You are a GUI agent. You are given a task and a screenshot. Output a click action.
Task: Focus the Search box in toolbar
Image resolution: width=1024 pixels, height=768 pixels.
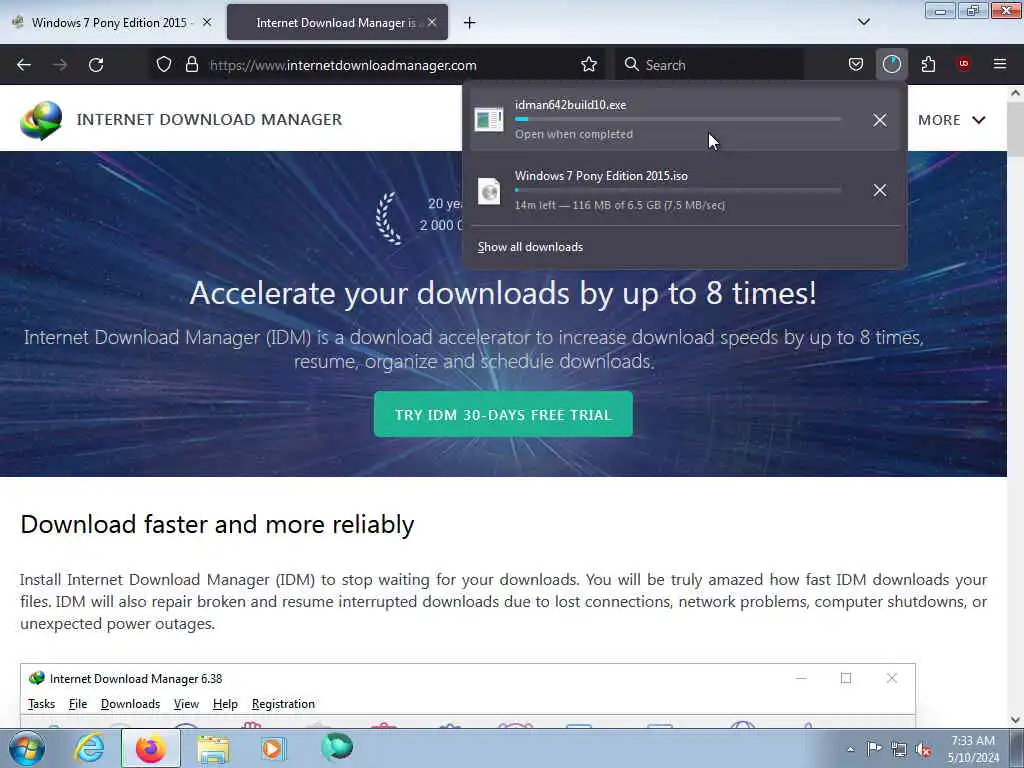click(709, 65)
